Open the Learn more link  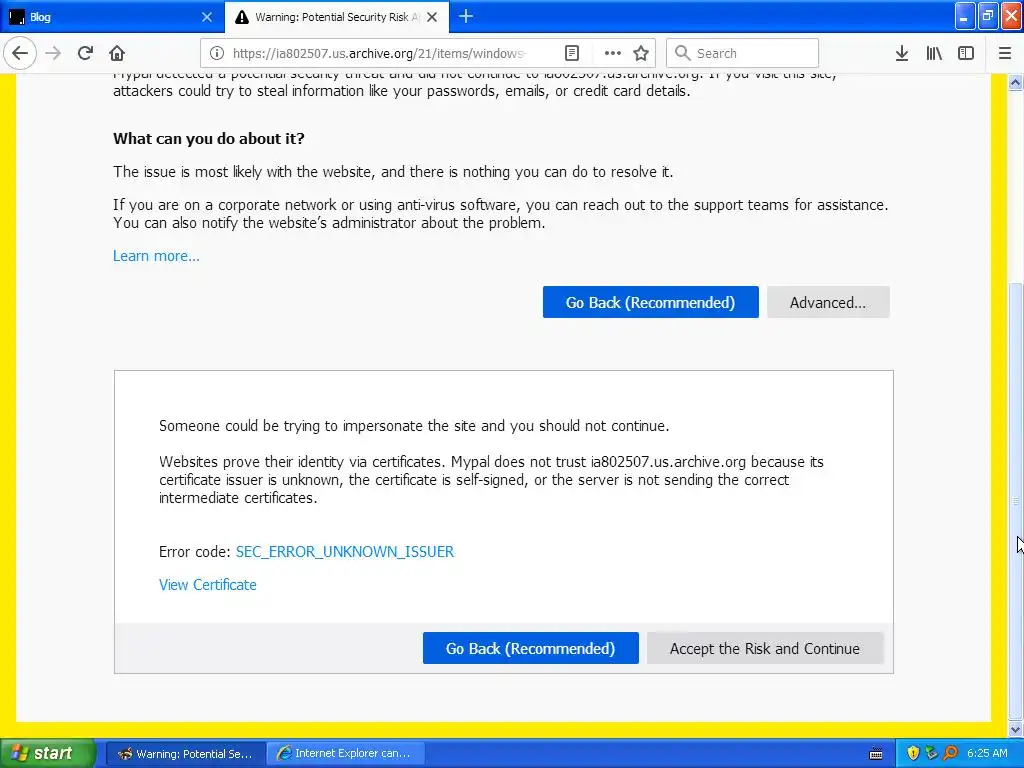[x=156, y=256]
